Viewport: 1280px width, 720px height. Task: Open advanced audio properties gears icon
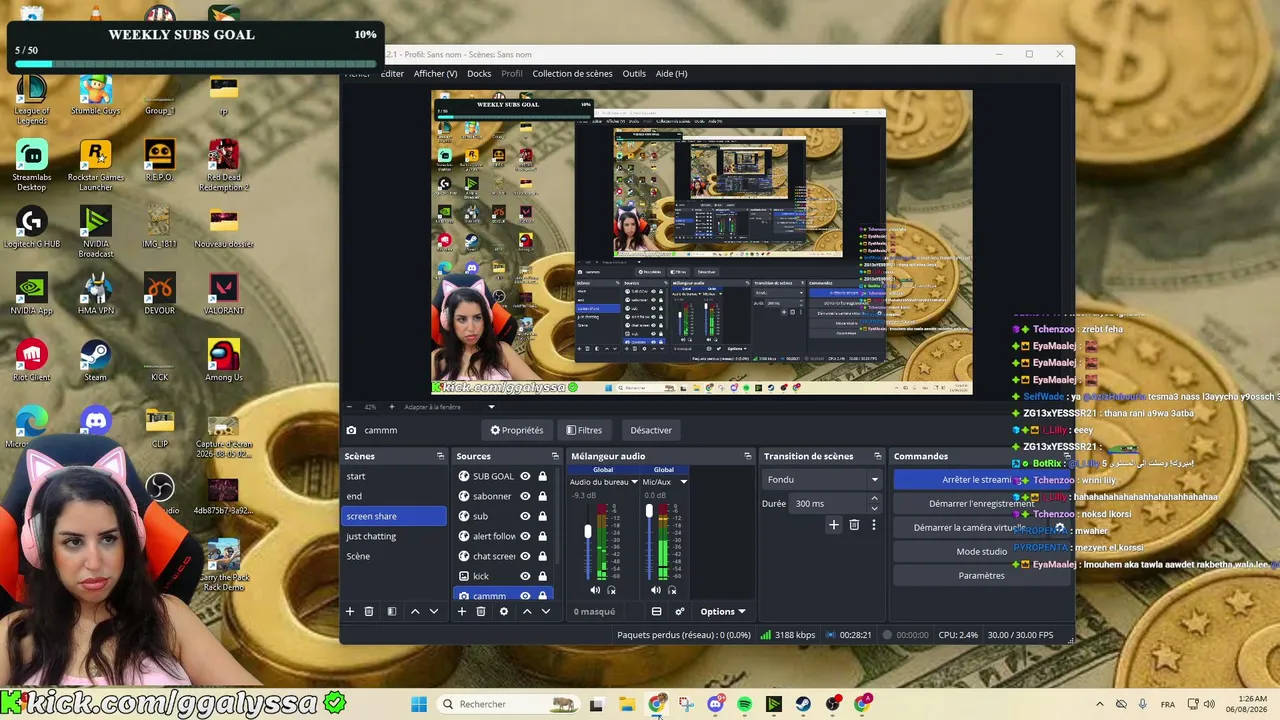point(680,611)
